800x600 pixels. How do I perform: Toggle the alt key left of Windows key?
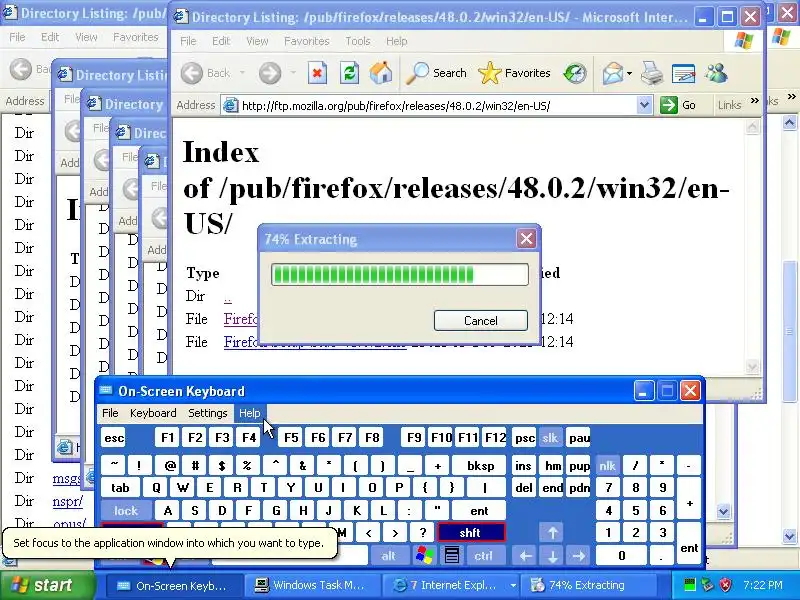pyautogui.click(x=388, y=555)
